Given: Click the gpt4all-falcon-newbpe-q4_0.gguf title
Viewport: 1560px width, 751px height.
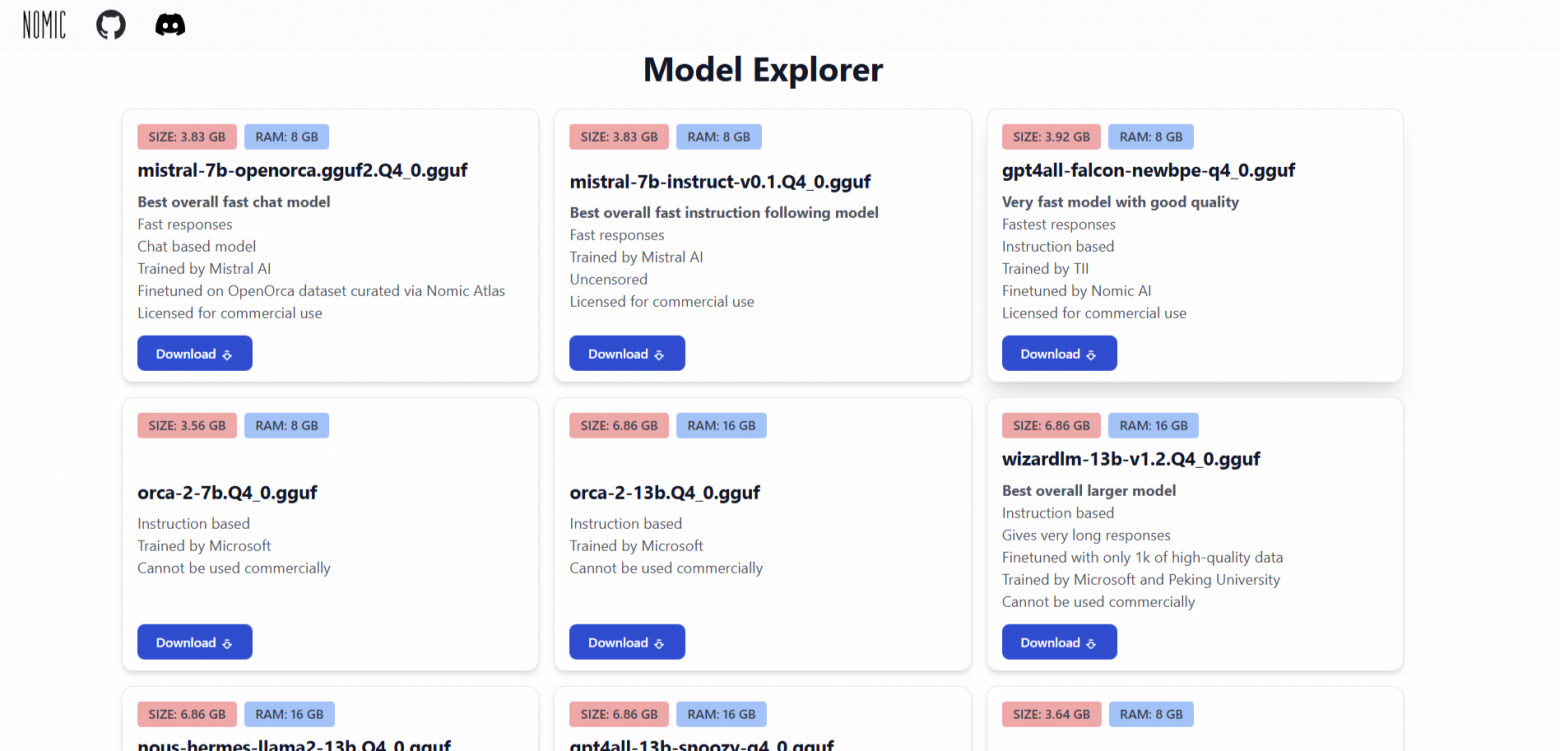Looking at the screenshot, I should (1148, 170).
